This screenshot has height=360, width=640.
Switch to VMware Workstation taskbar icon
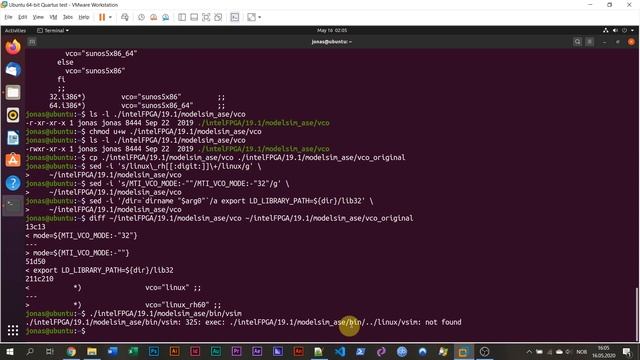463,351
